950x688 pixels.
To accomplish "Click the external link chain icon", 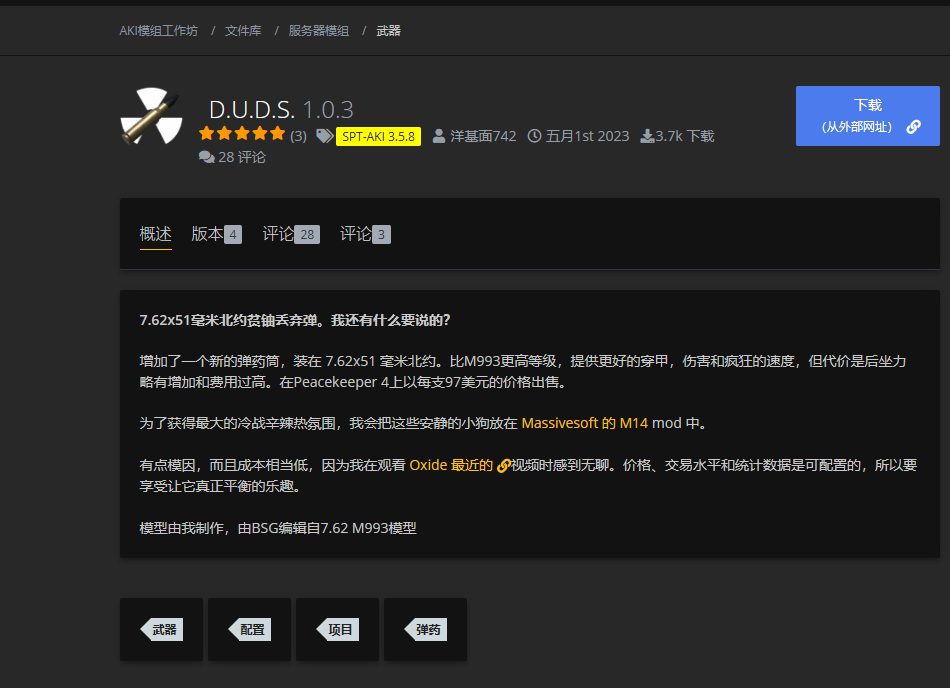I will coord(913,127).
